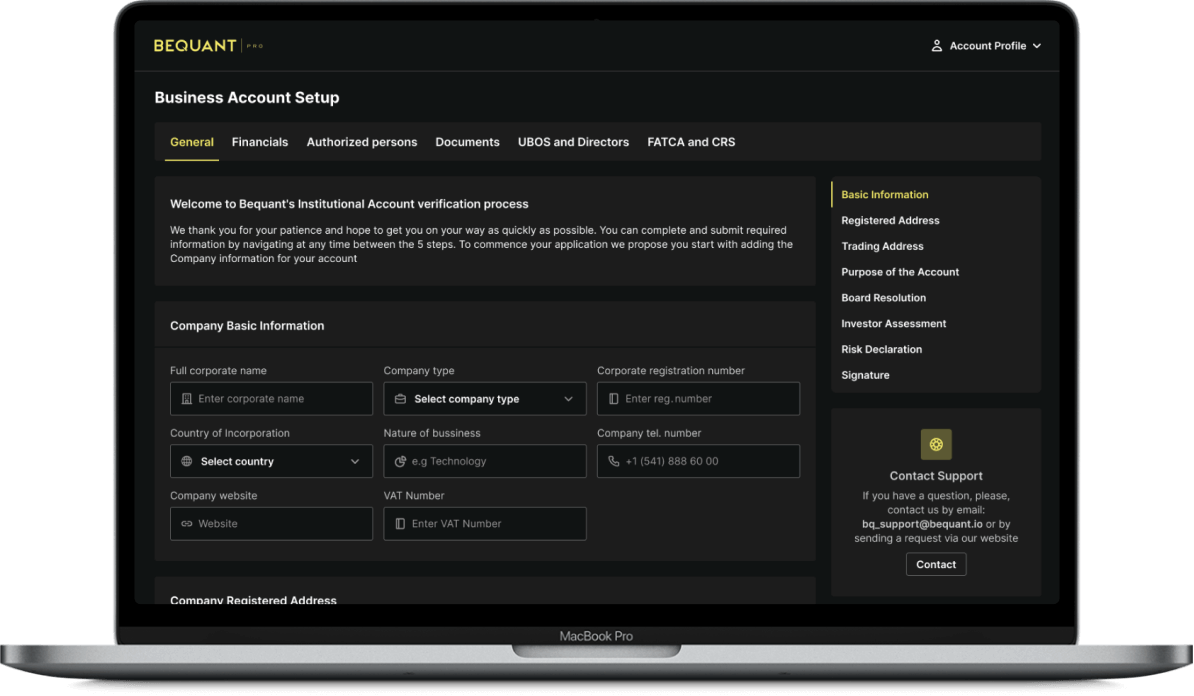Click the phone icon in tel. number field

(x=614, y=462)
